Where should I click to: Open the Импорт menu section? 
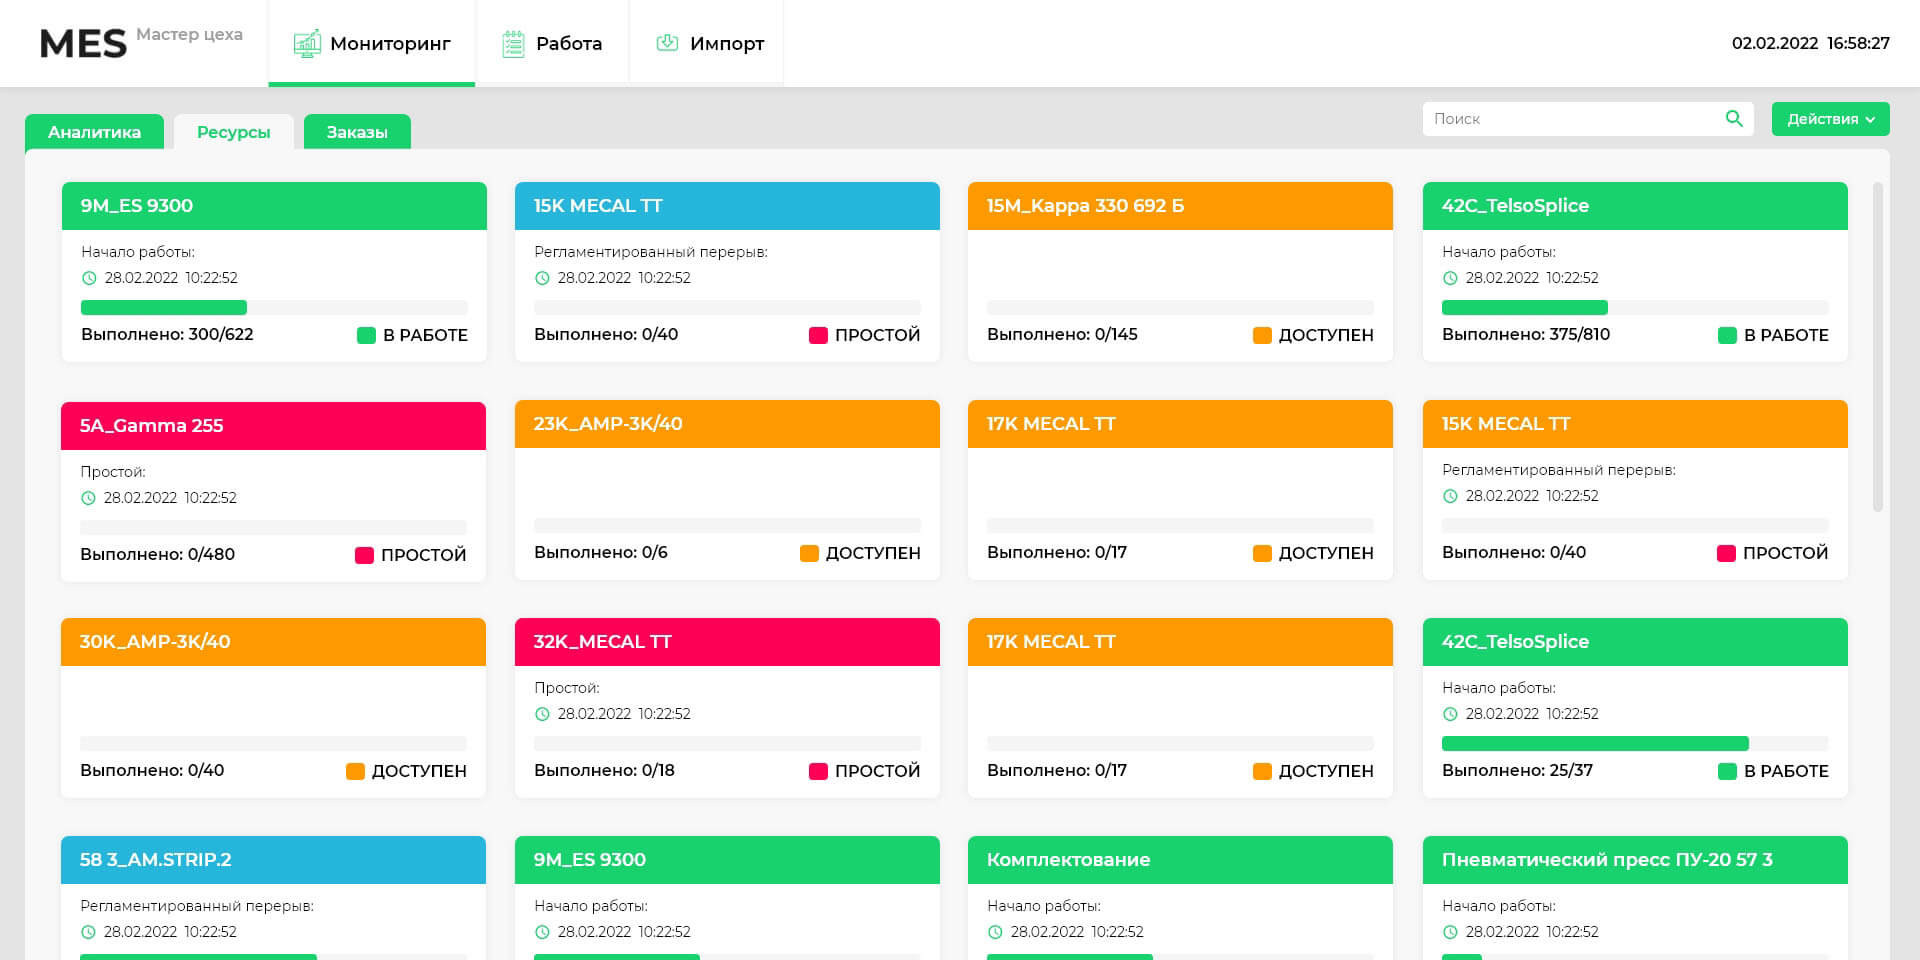coord(709,44)
